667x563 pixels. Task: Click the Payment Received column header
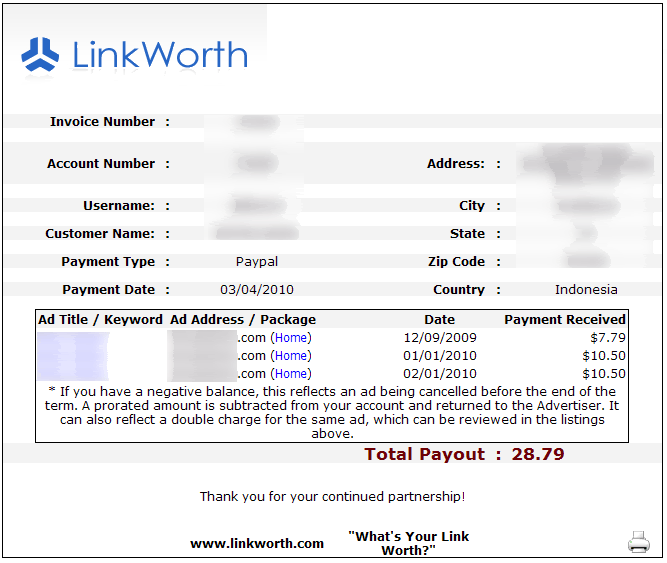click(565, 320)
